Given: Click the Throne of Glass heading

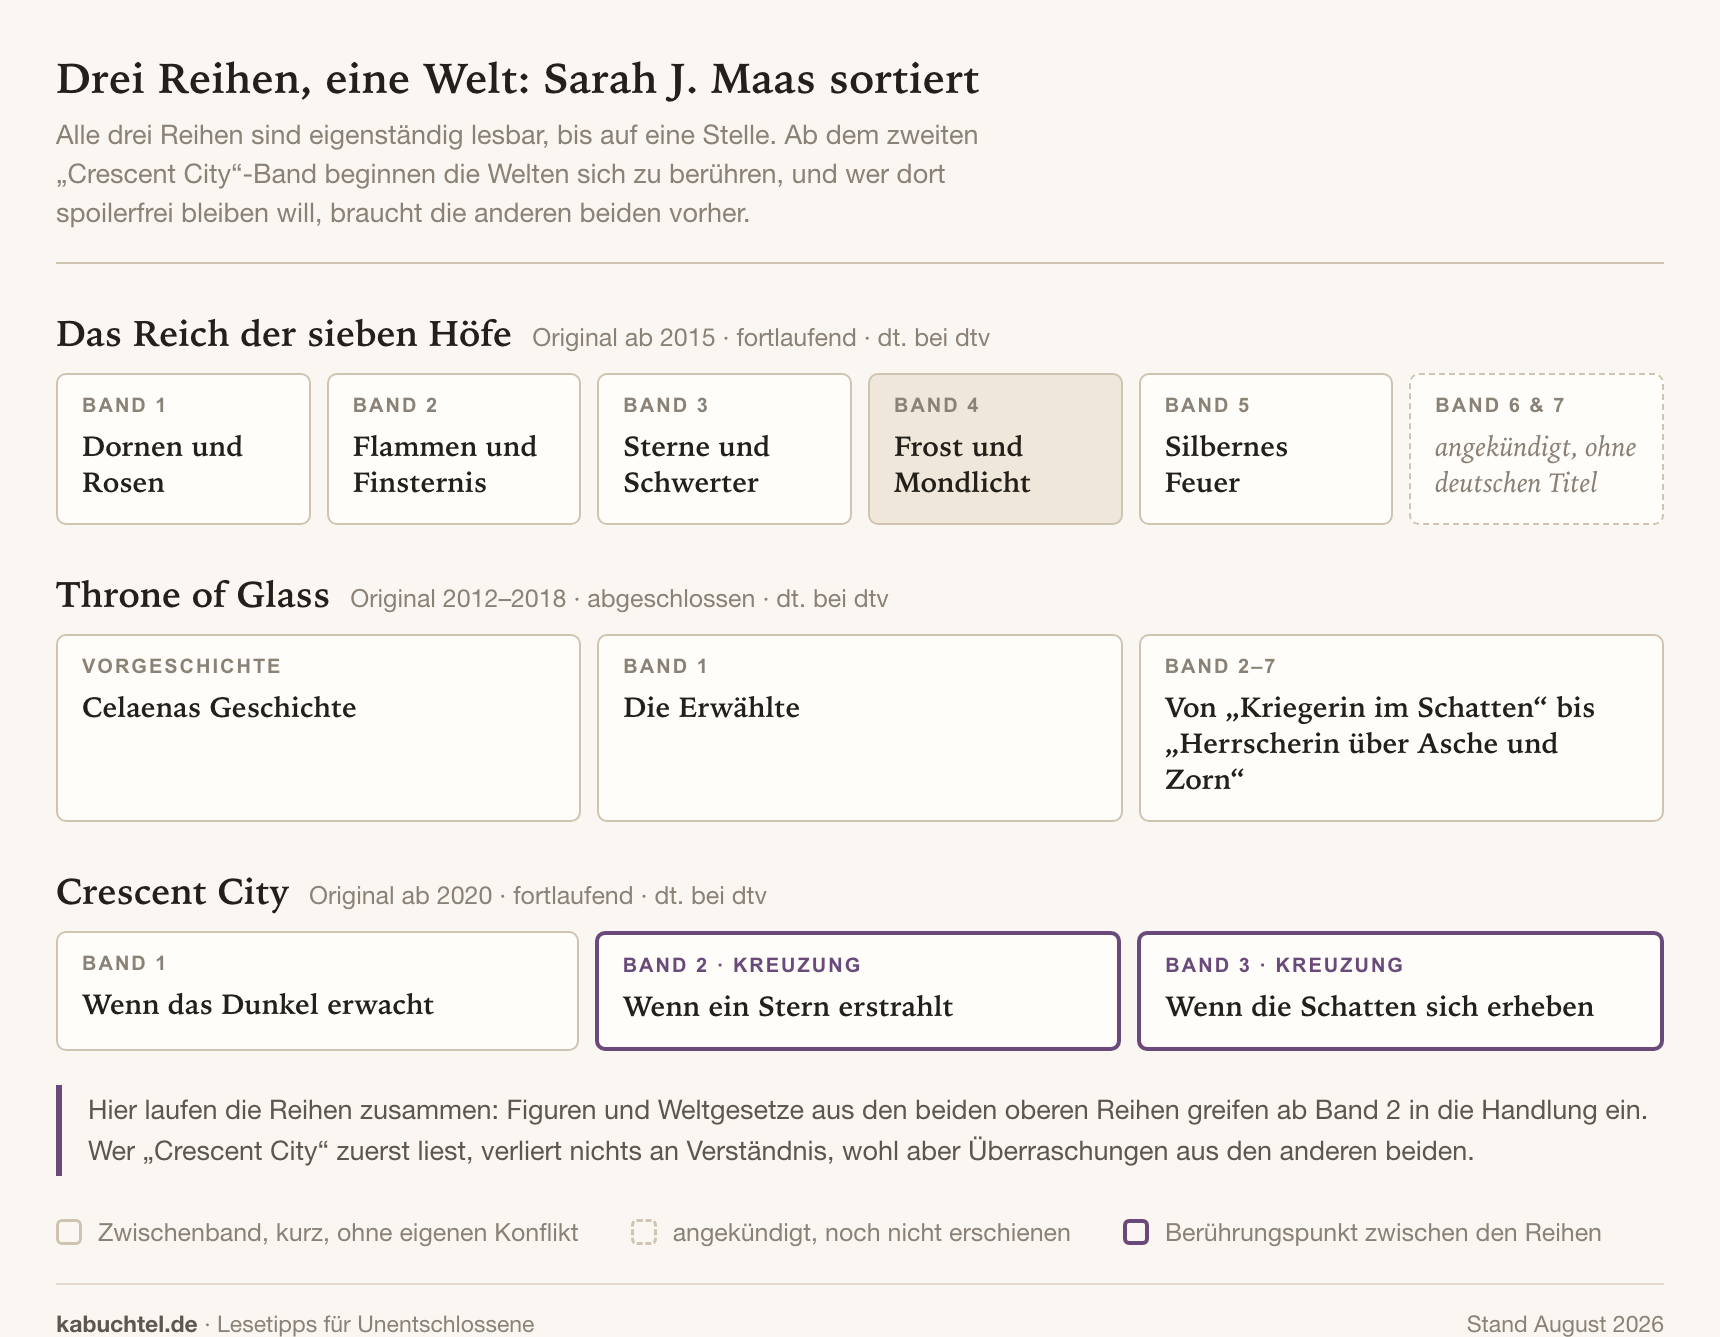Looking at the screenshot, I should tap(193, 595).
